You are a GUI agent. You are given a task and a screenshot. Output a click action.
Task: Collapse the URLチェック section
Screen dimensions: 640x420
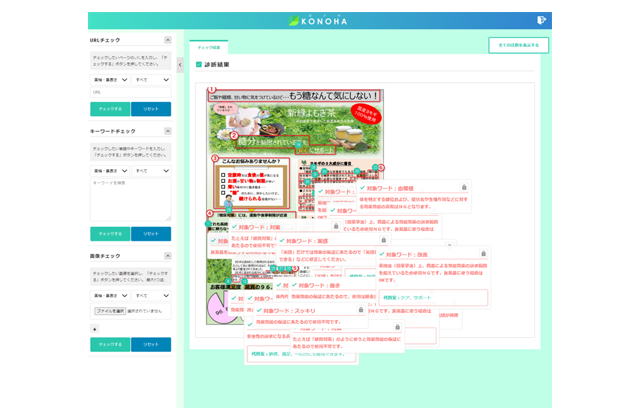click(x=168, y=40)
